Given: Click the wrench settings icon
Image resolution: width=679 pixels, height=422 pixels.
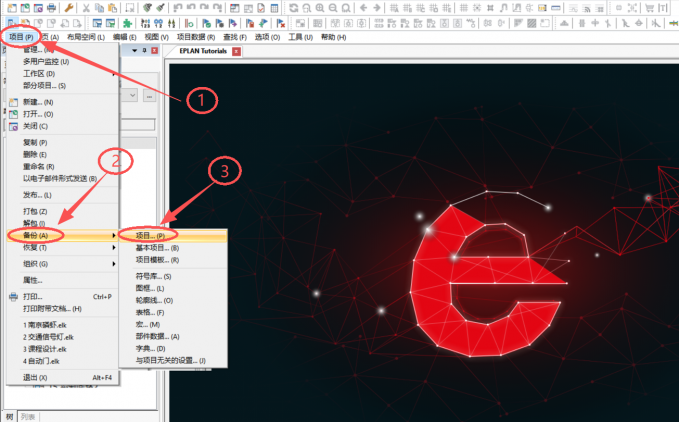Looking at the screenshot, I should pos(69,8).
